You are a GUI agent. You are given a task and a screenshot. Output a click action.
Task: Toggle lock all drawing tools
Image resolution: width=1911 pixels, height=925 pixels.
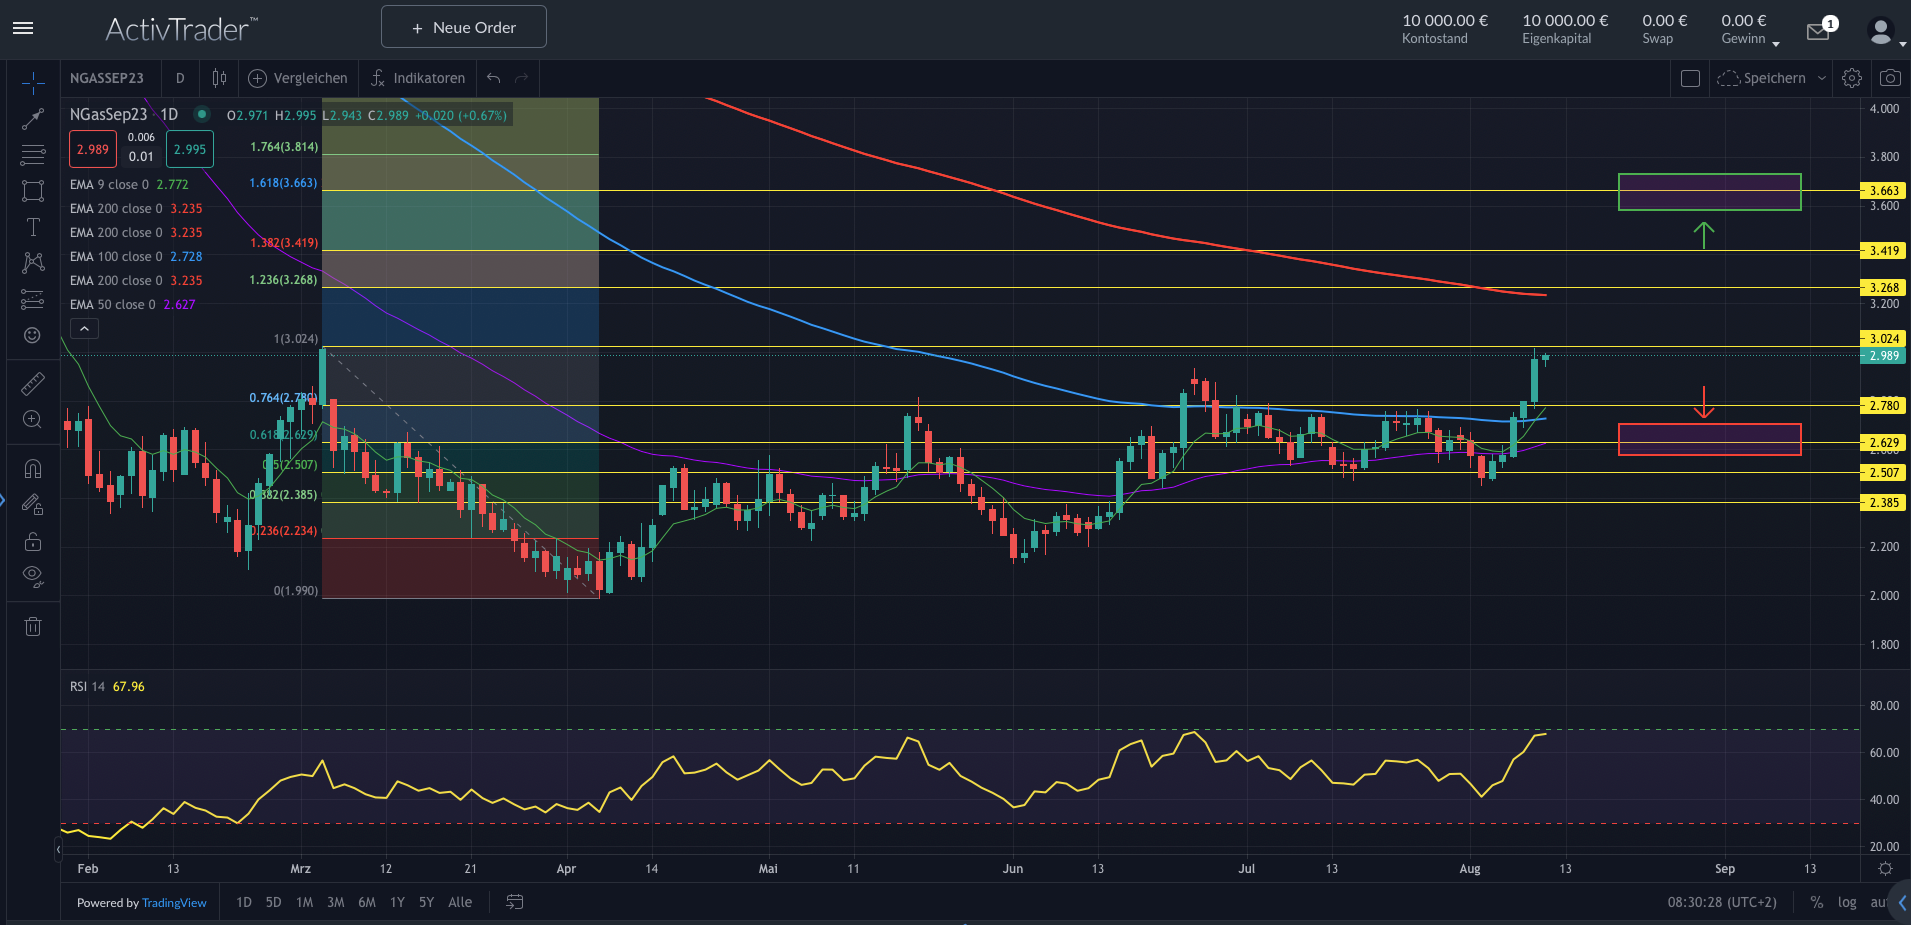(33, 541)
